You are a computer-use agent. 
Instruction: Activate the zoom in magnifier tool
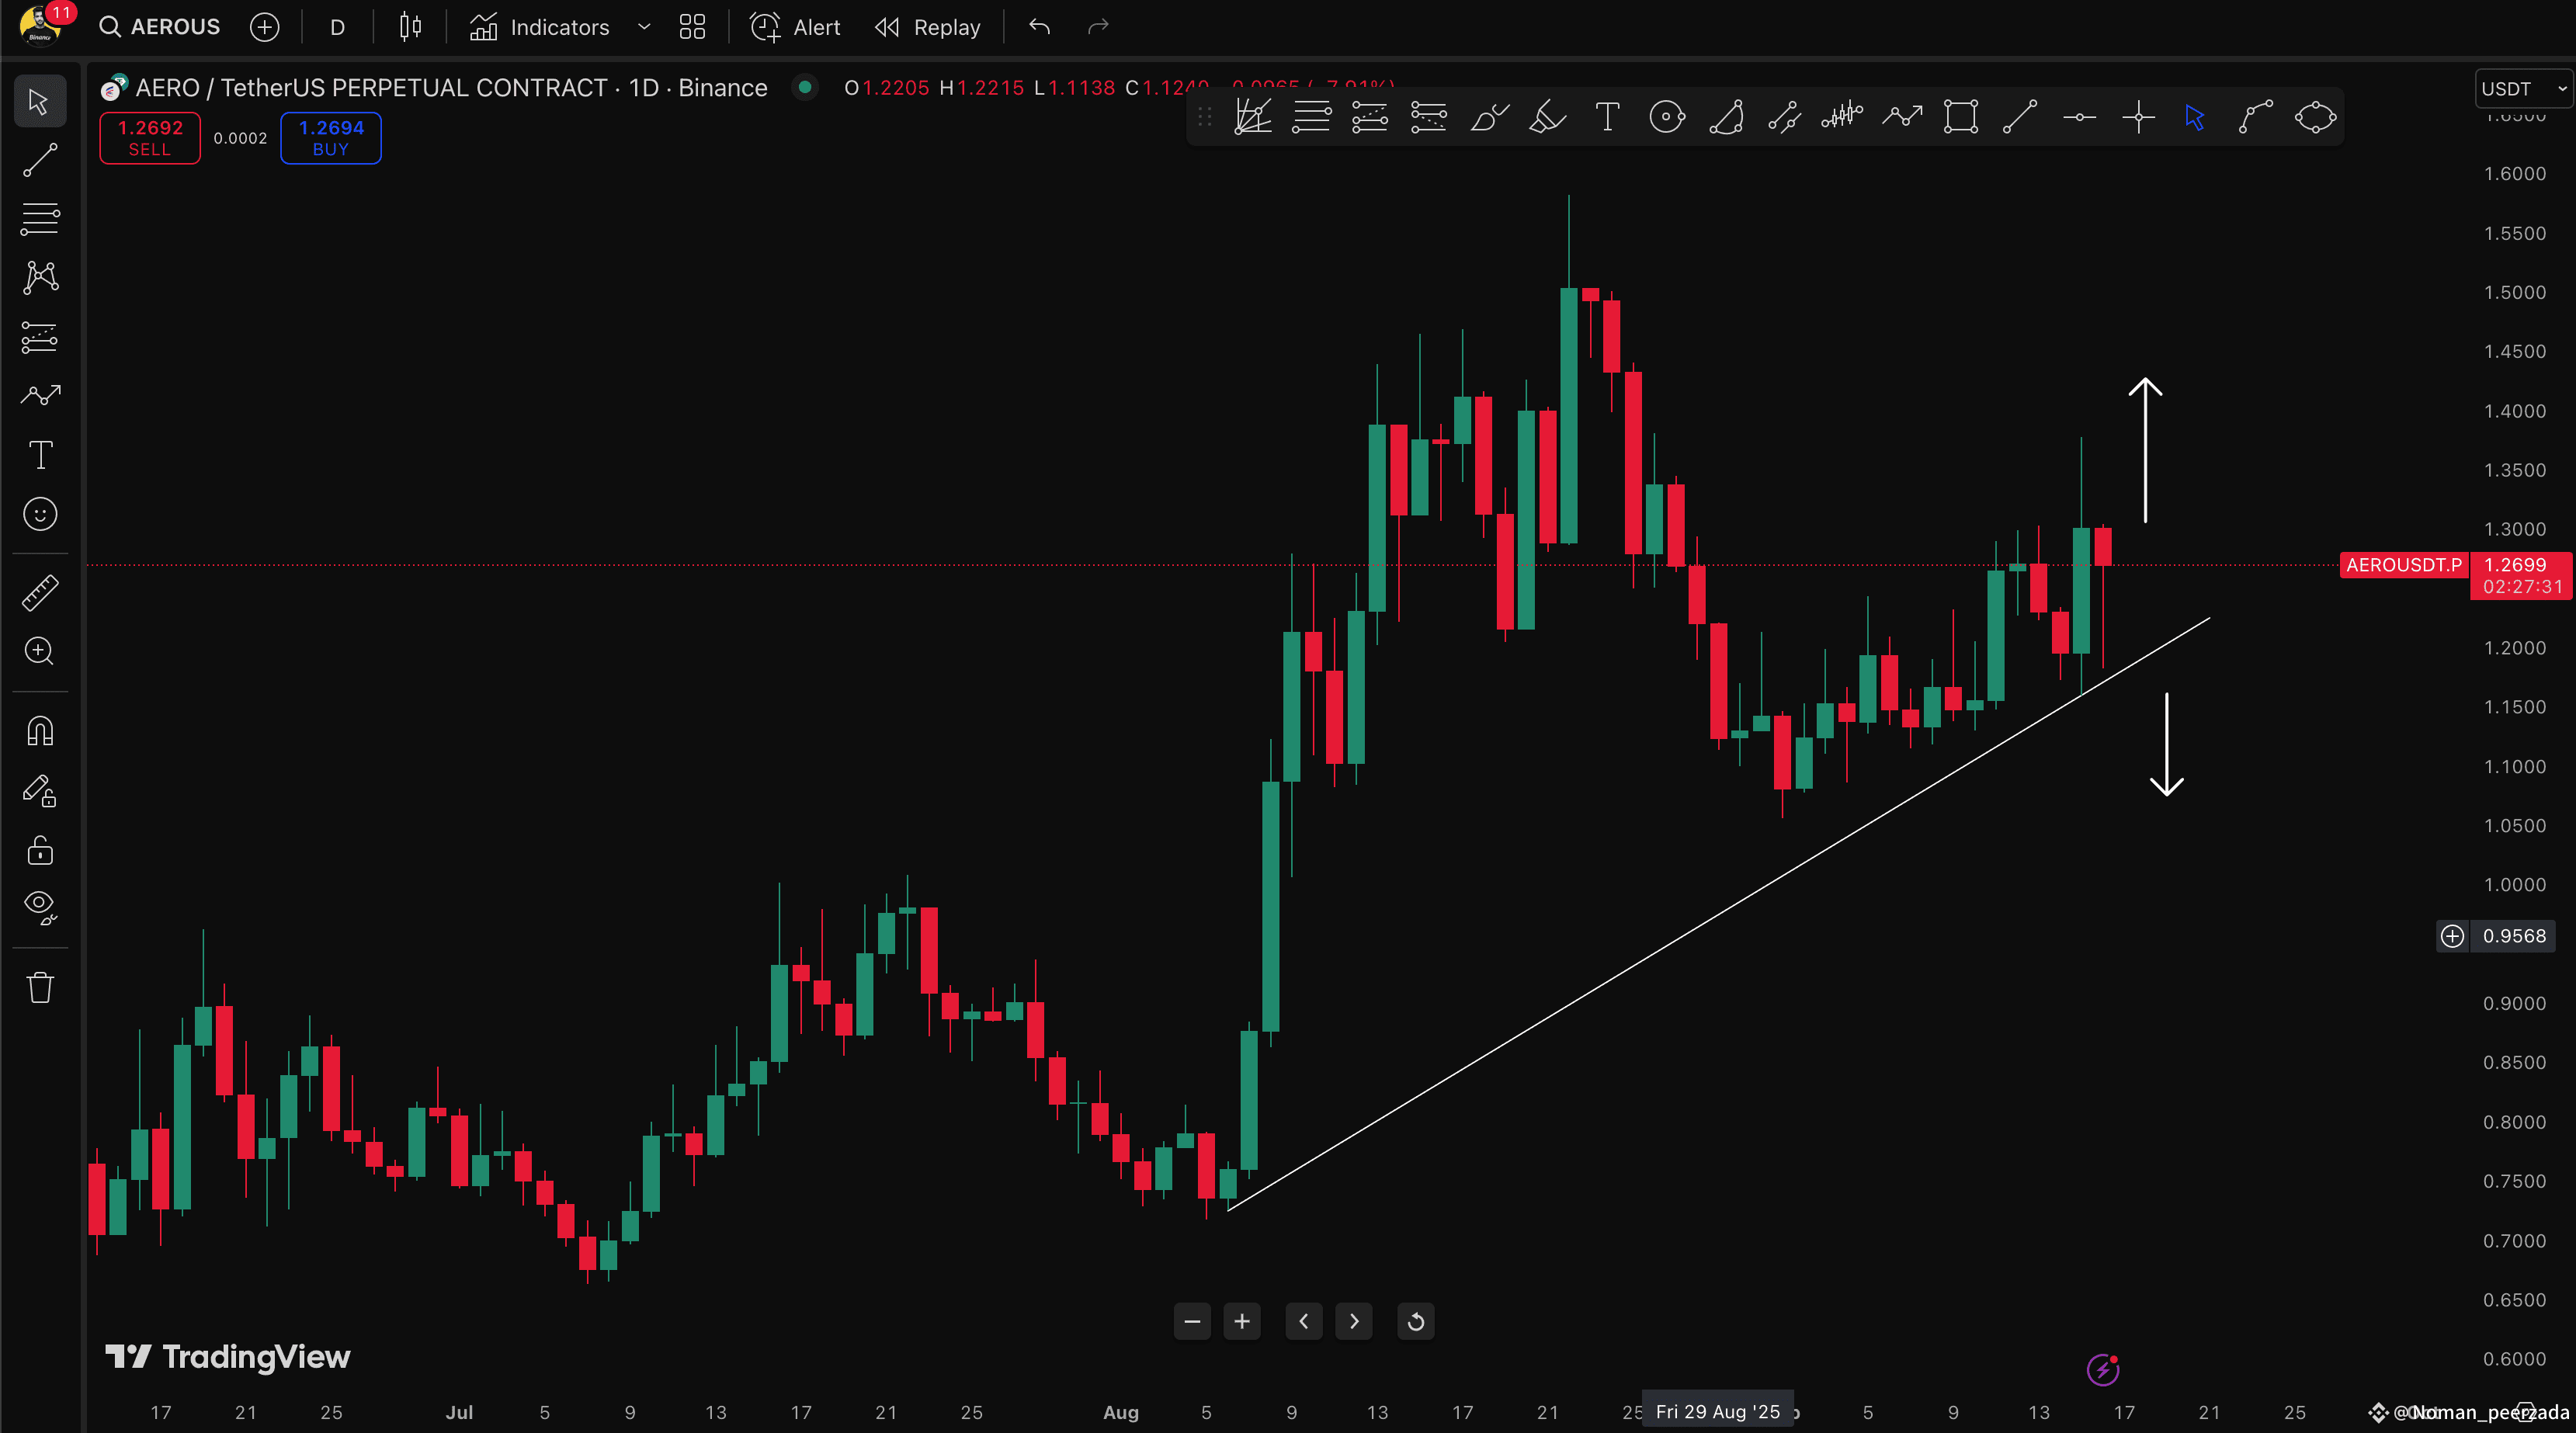click(40, 651)
